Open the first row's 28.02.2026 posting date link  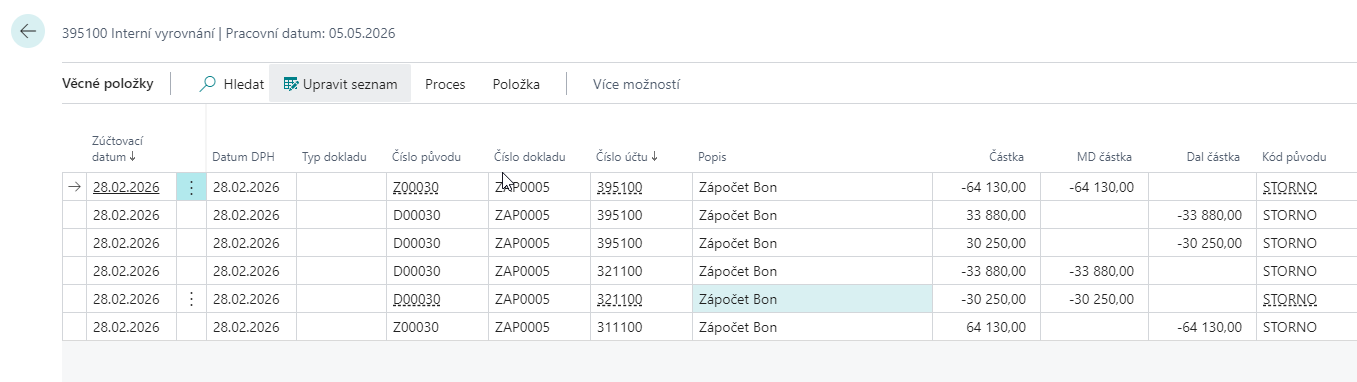click(126, 187)
